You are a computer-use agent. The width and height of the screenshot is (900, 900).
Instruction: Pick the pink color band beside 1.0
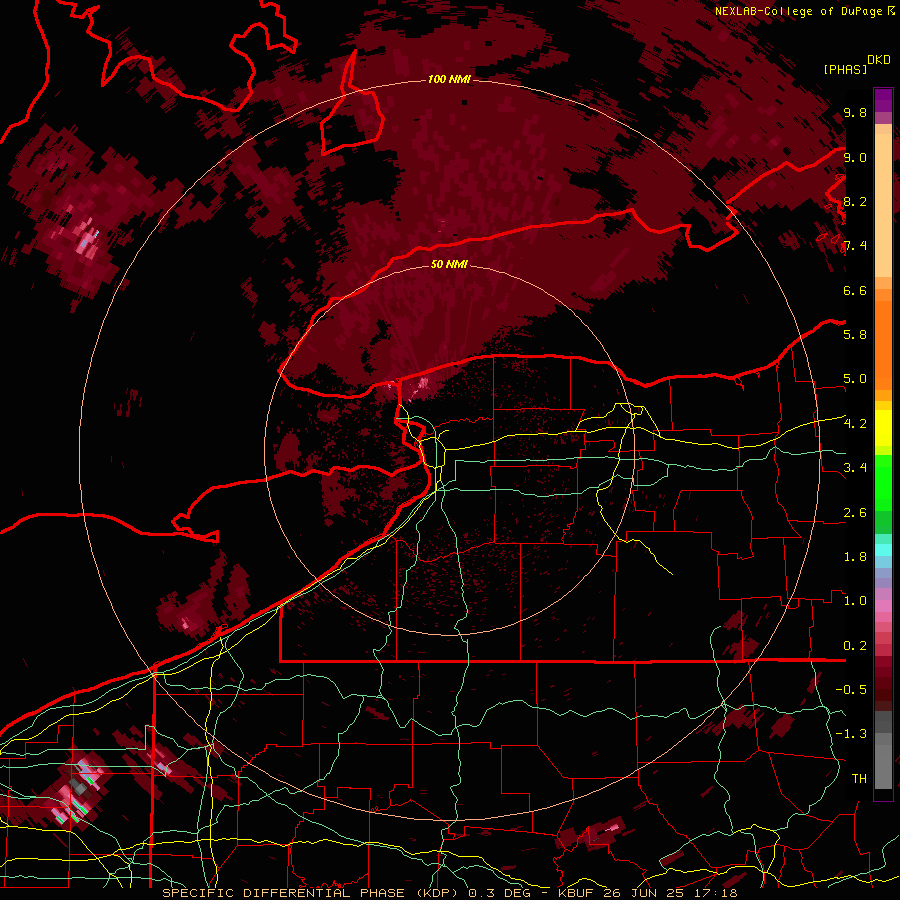pyautogui.click(x=883, y=606)
